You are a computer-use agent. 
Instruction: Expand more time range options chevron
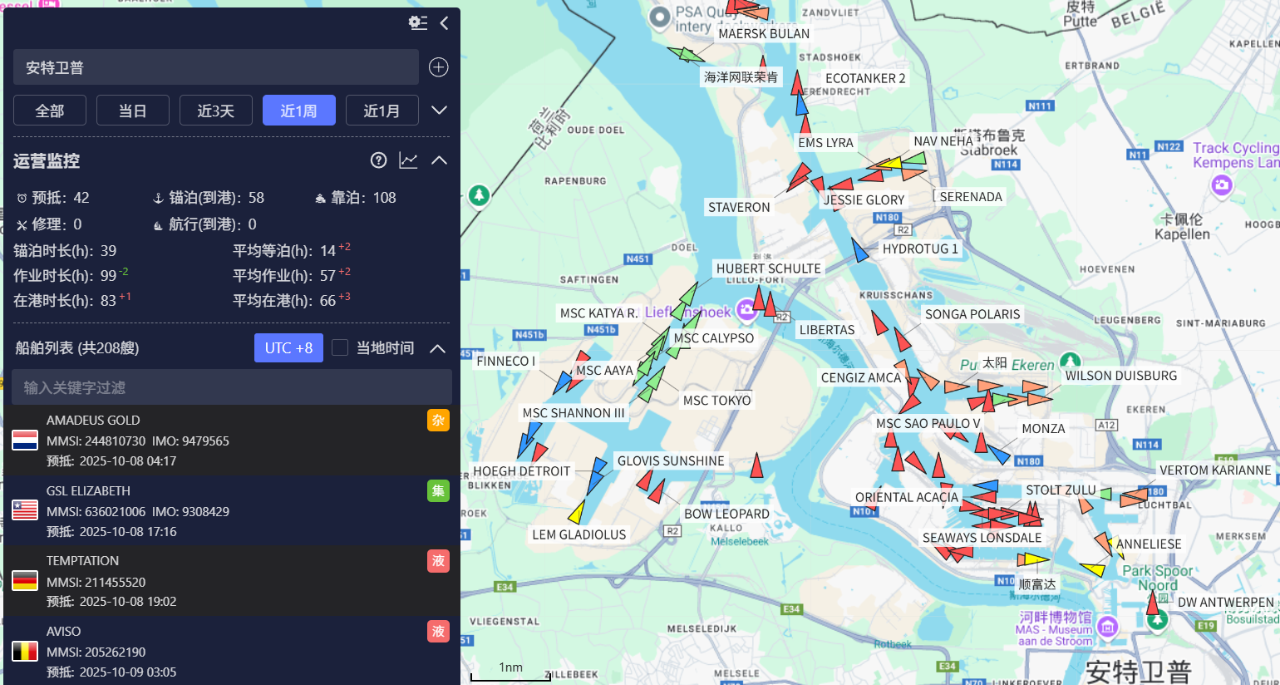pyautogui.click(x=438, y=110)
